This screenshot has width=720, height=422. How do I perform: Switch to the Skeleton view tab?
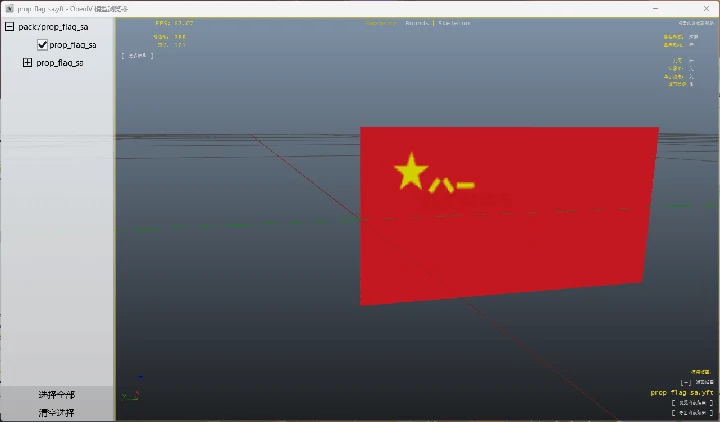454,23
